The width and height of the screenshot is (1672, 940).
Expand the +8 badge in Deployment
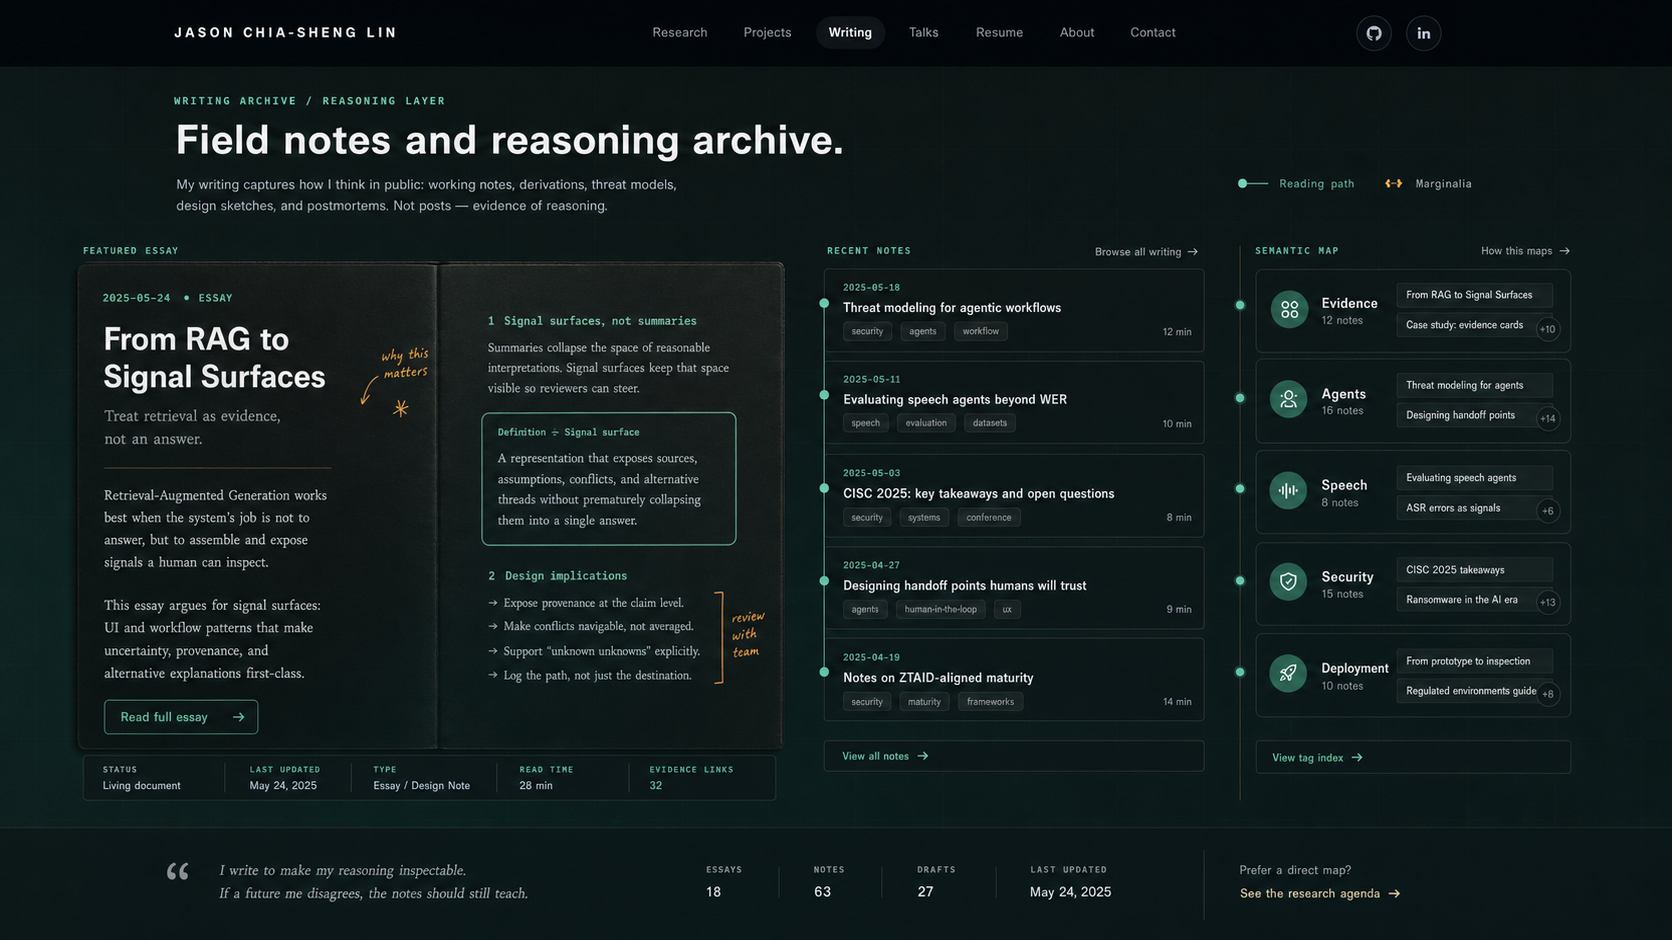[x=1548, y=694]
